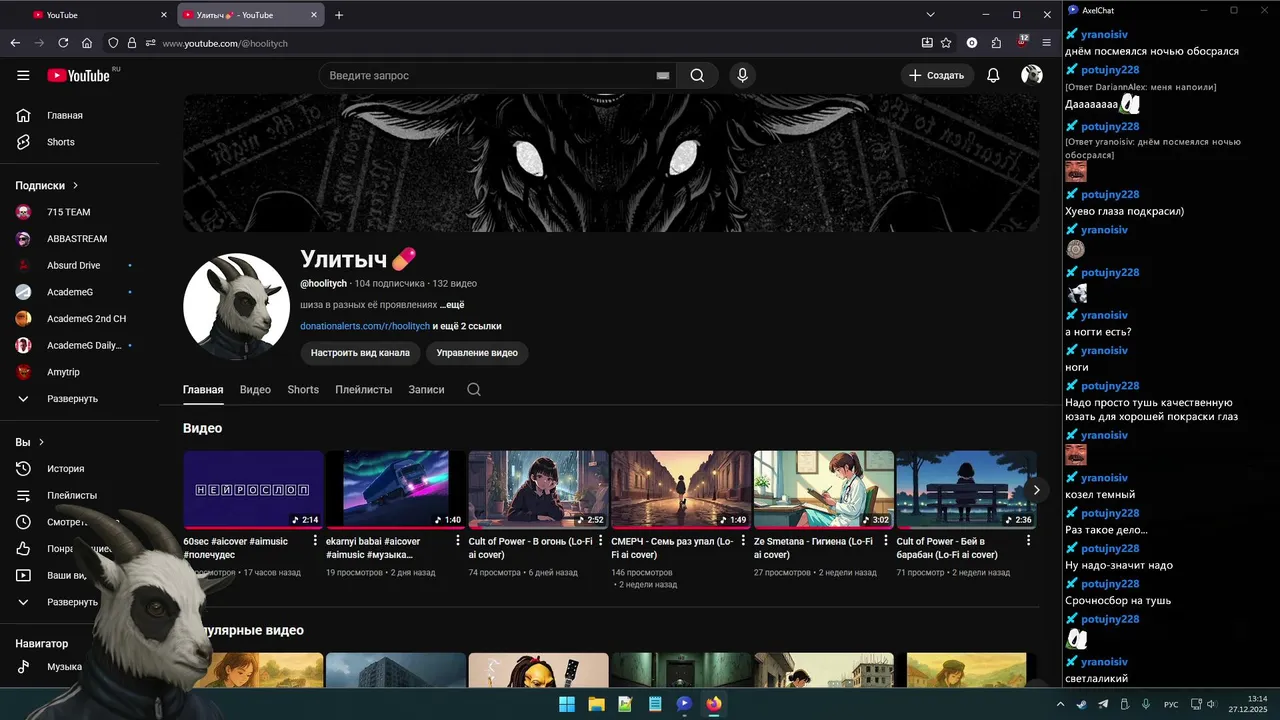Switch to the Плейлисты channel tab
The height and width of the screenshot is (720, 1280).
tap(364, 389)
